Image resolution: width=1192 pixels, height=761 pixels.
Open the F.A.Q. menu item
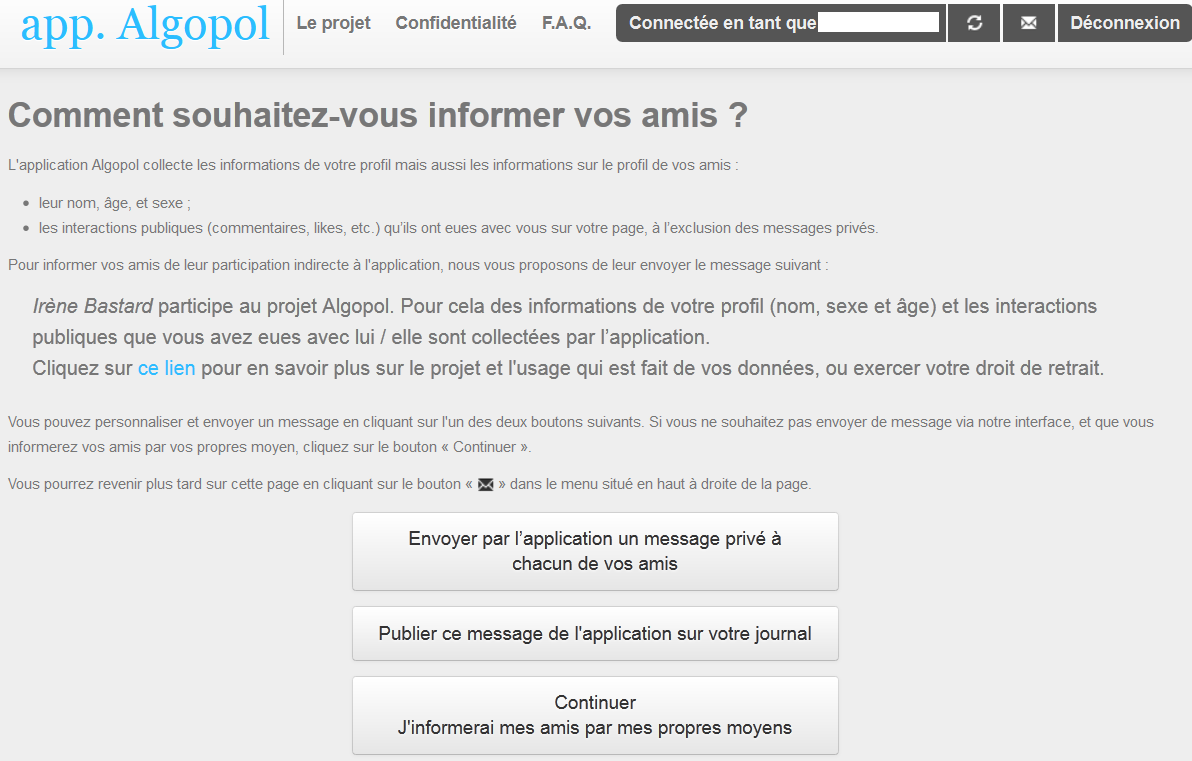pyautogui.click(x=566, y=23)
